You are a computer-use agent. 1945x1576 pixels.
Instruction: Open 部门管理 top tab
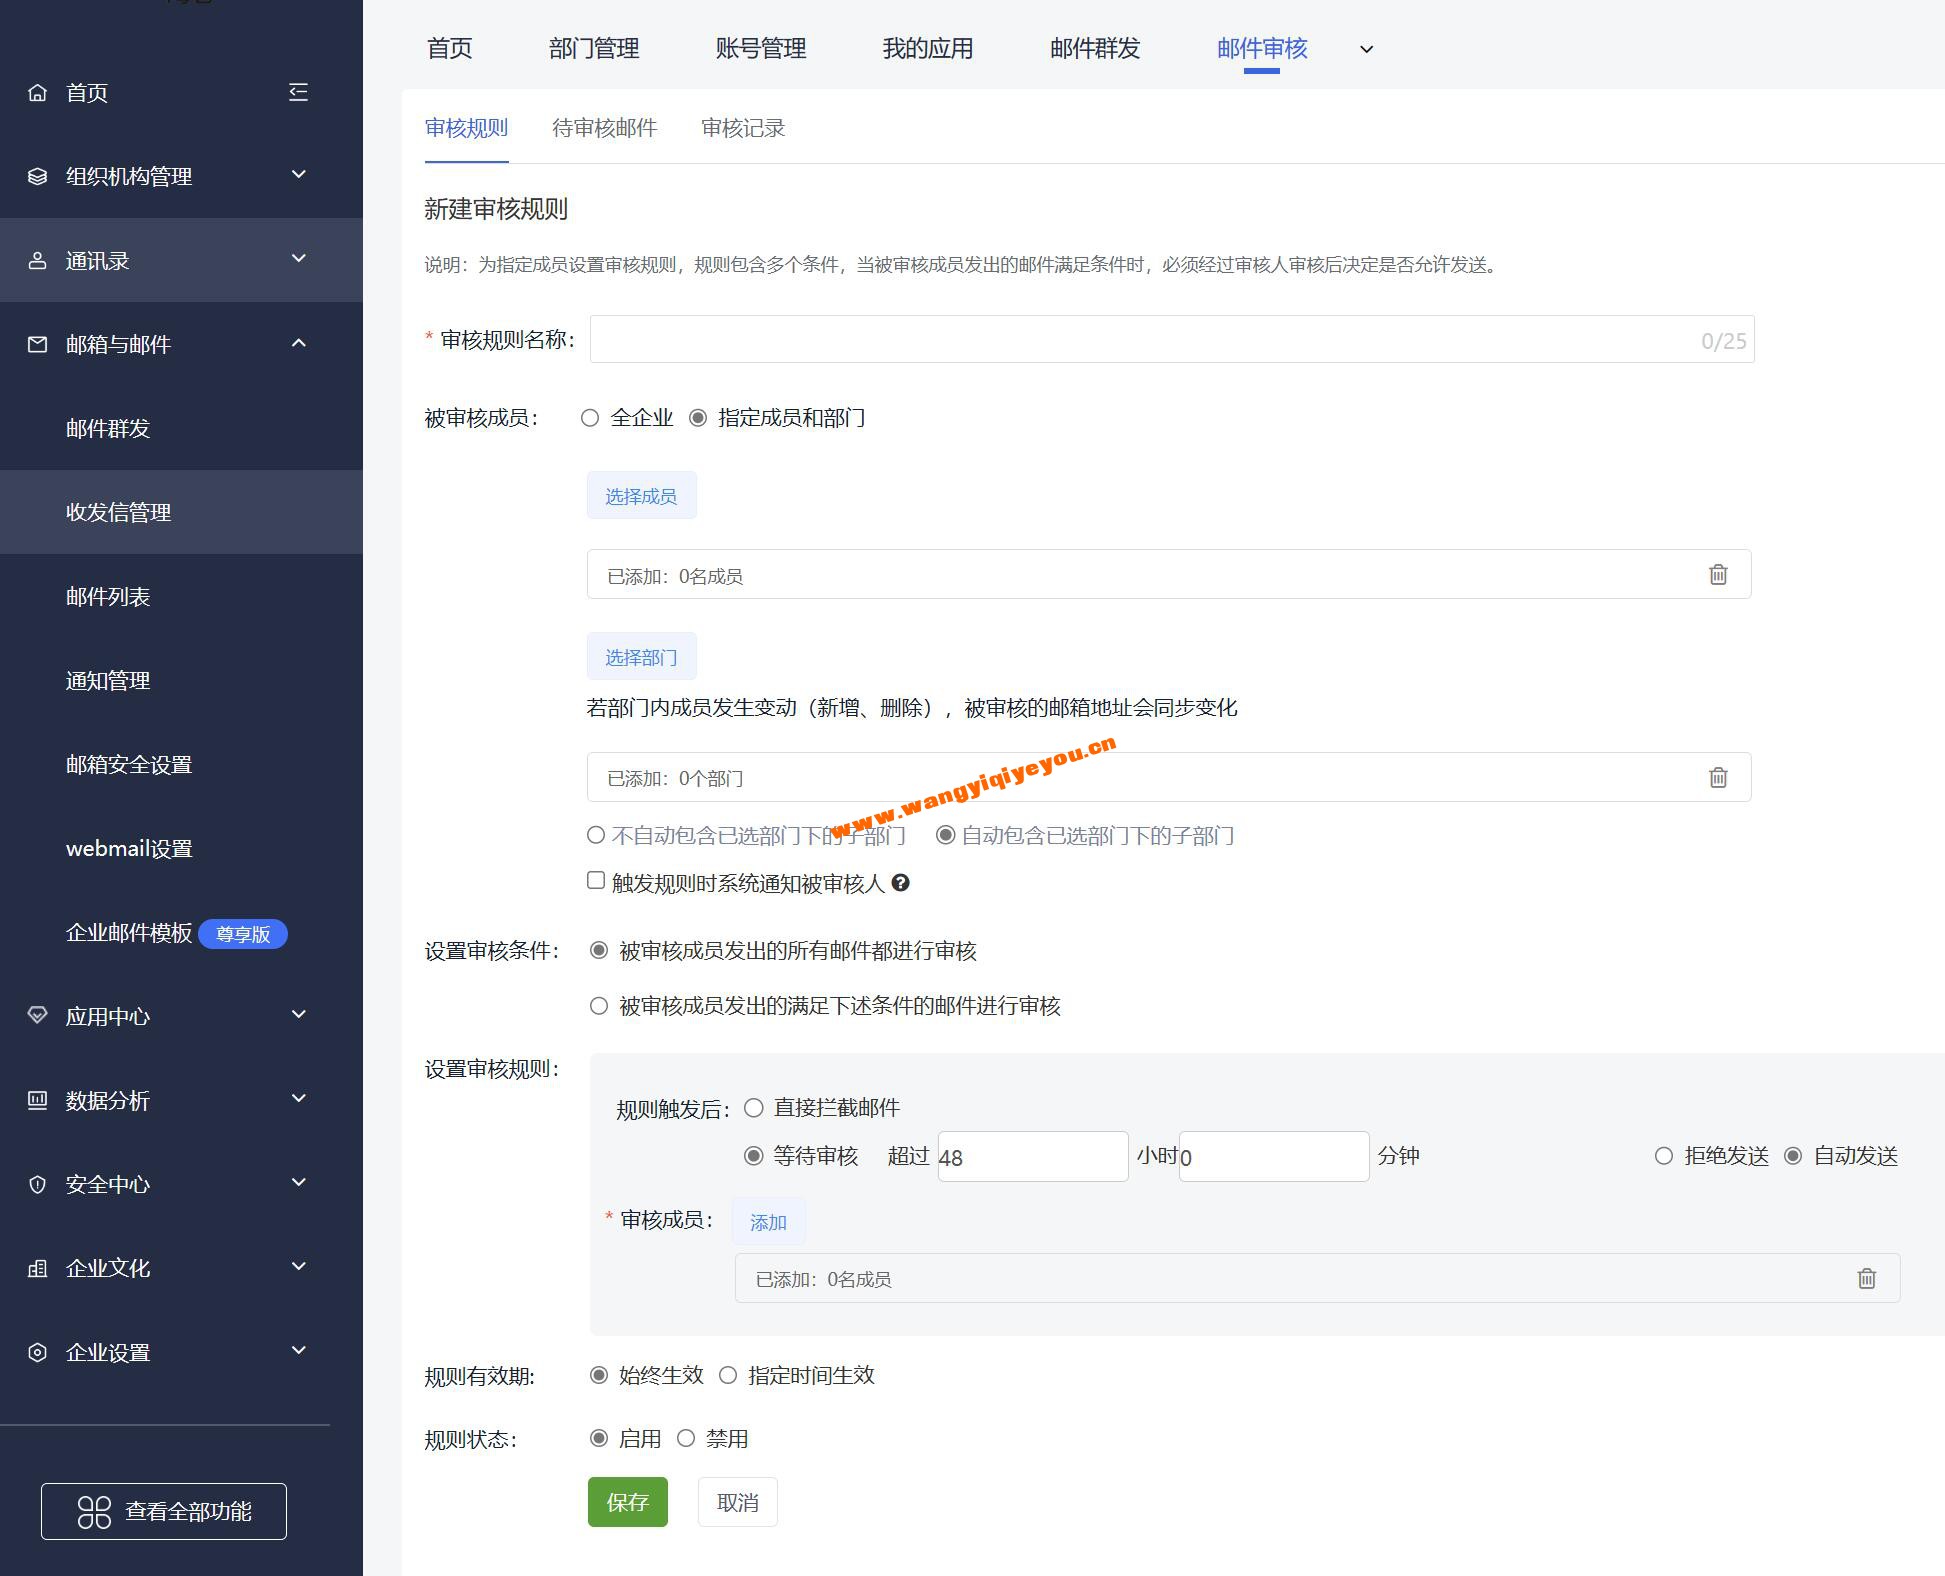[x=594, y=48]
